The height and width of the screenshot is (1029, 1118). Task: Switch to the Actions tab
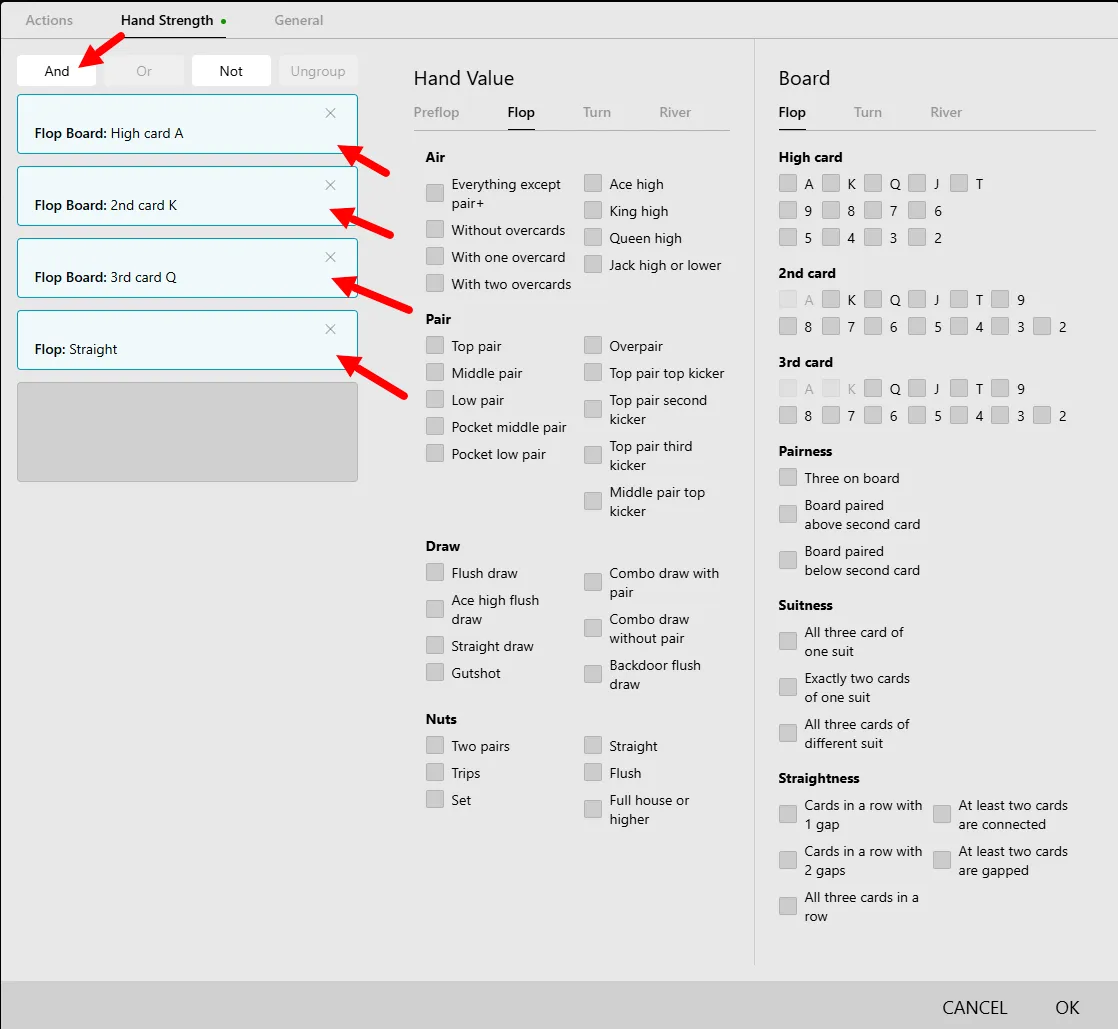click(49, 20)
